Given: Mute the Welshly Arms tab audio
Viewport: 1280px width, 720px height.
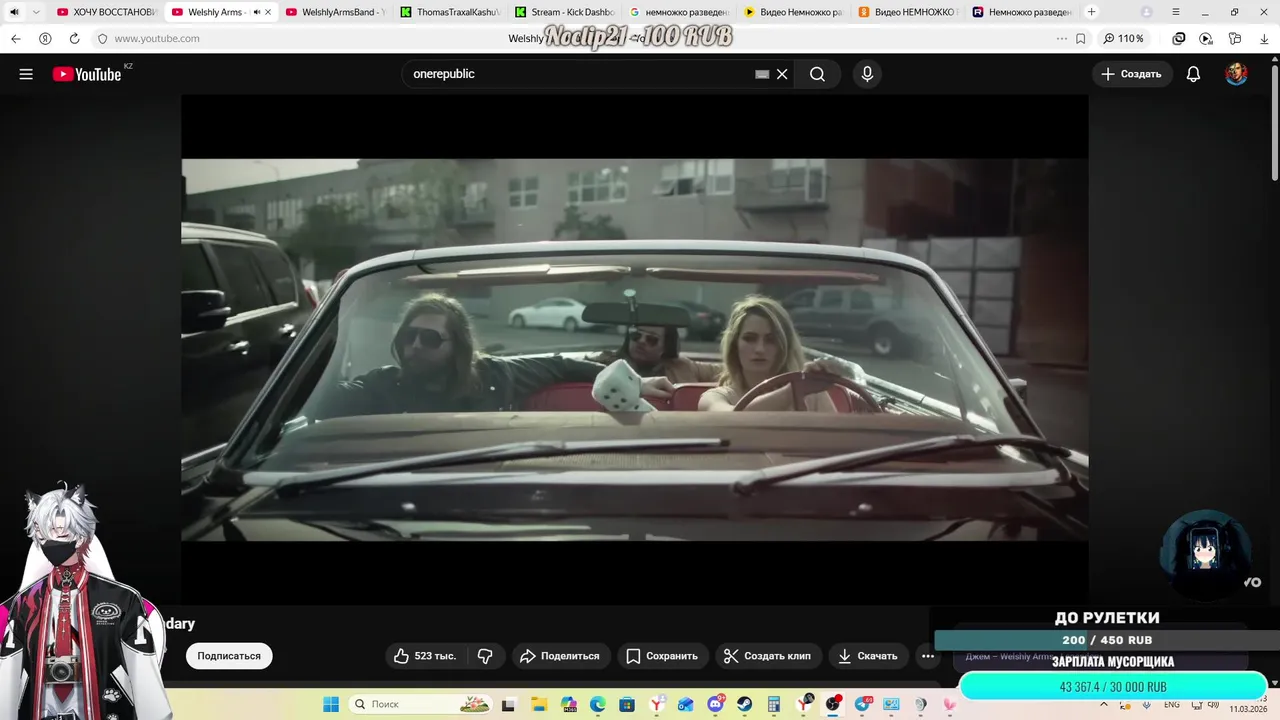Looking at the screenshot, I should [256, 12].
